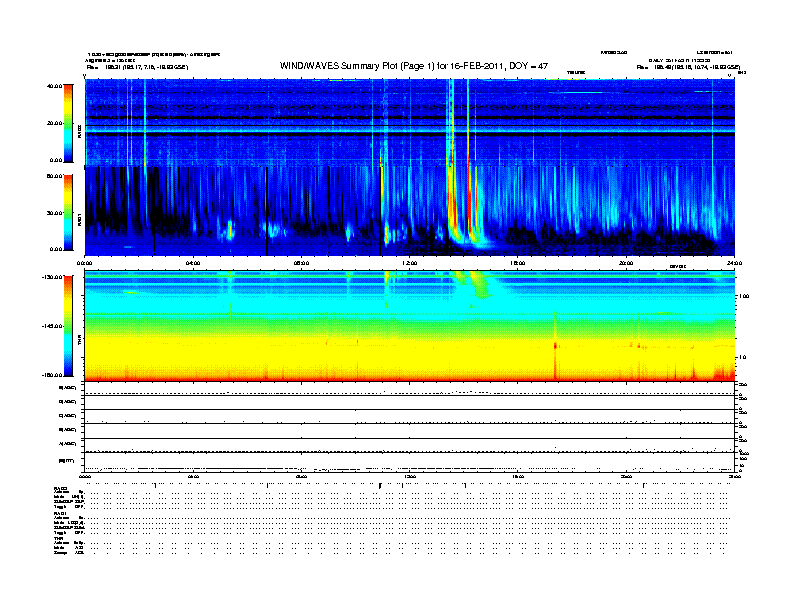Click the bottom line-plot strip above status rows

[410, 462]
